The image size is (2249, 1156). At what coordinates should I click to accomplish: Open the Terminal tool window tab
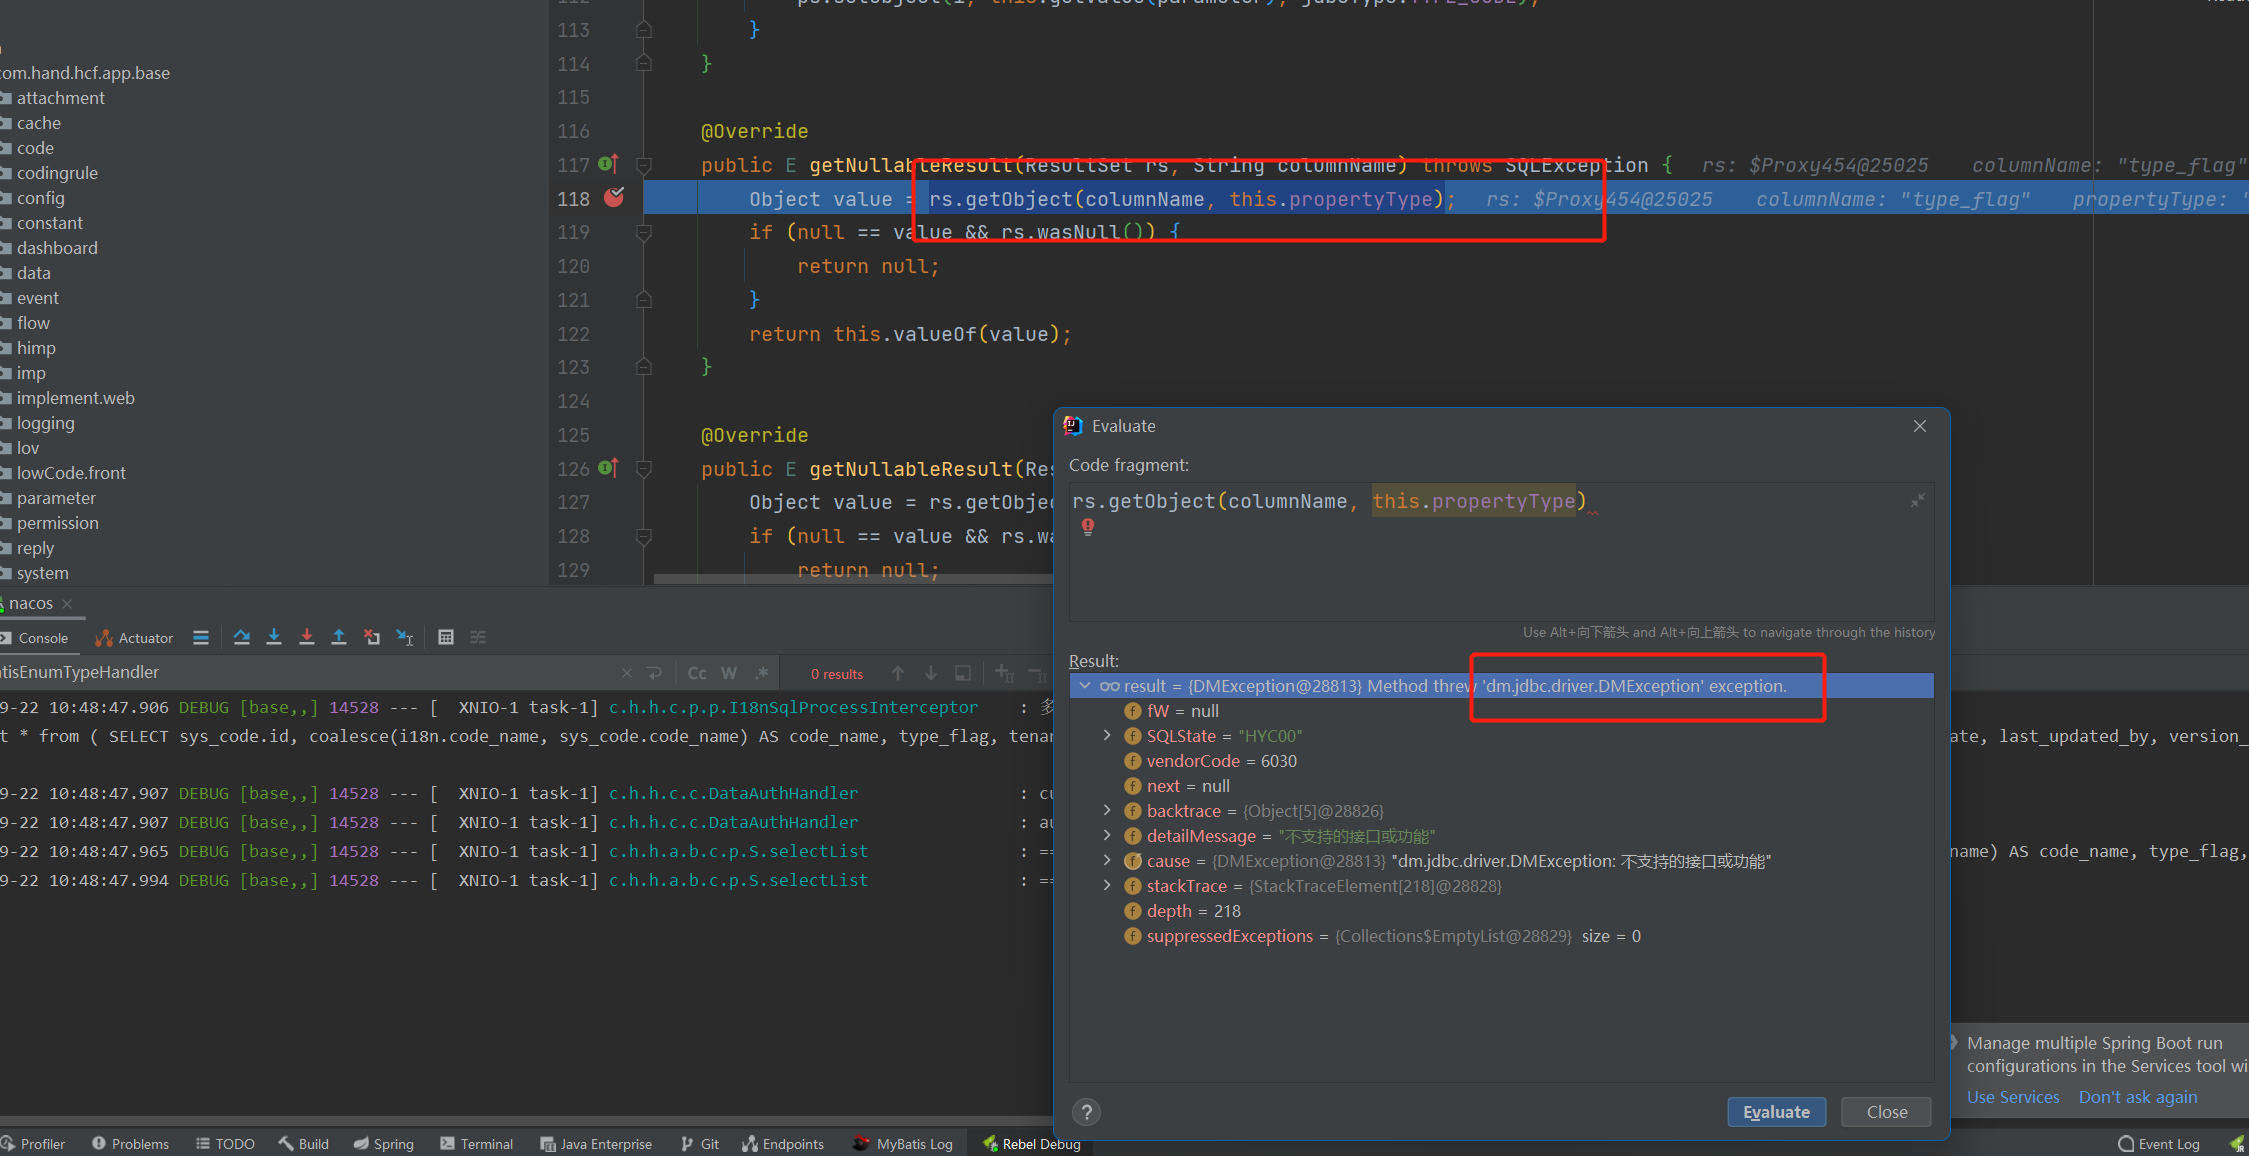[x=477, y=1144]
